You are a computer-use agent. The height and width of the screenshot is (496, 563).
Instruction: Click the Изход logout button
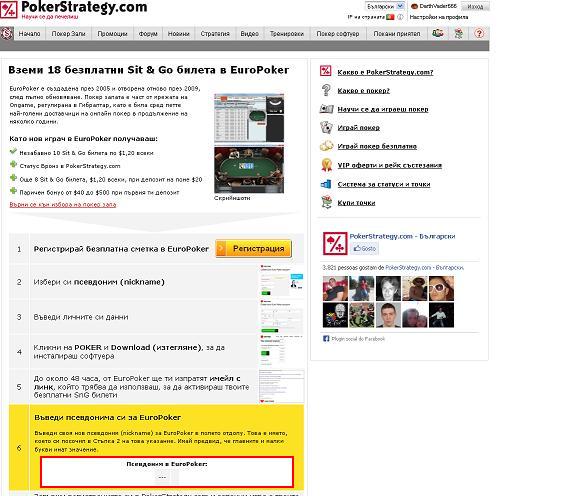coord(475,6)
